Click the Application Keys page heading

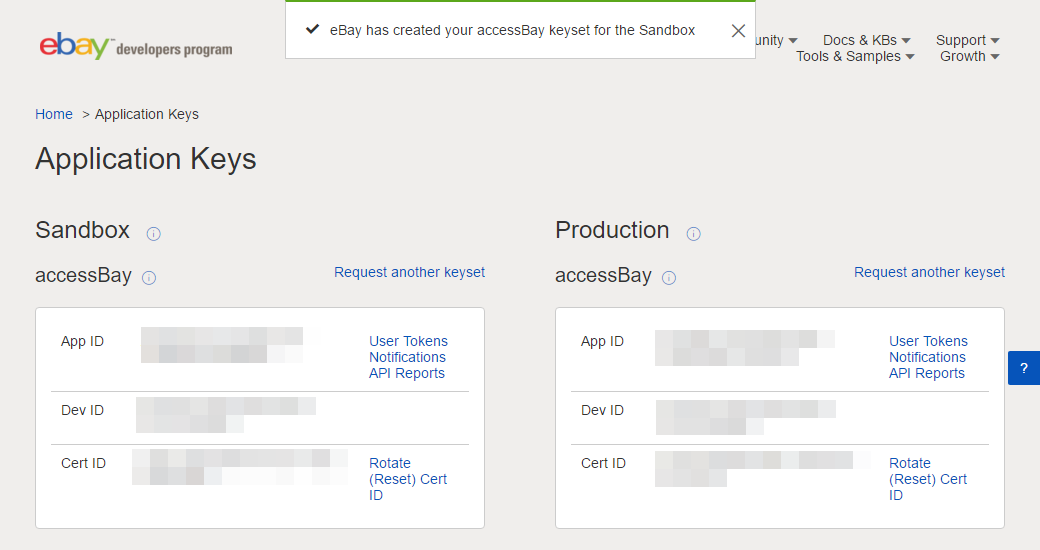(146, 159)
